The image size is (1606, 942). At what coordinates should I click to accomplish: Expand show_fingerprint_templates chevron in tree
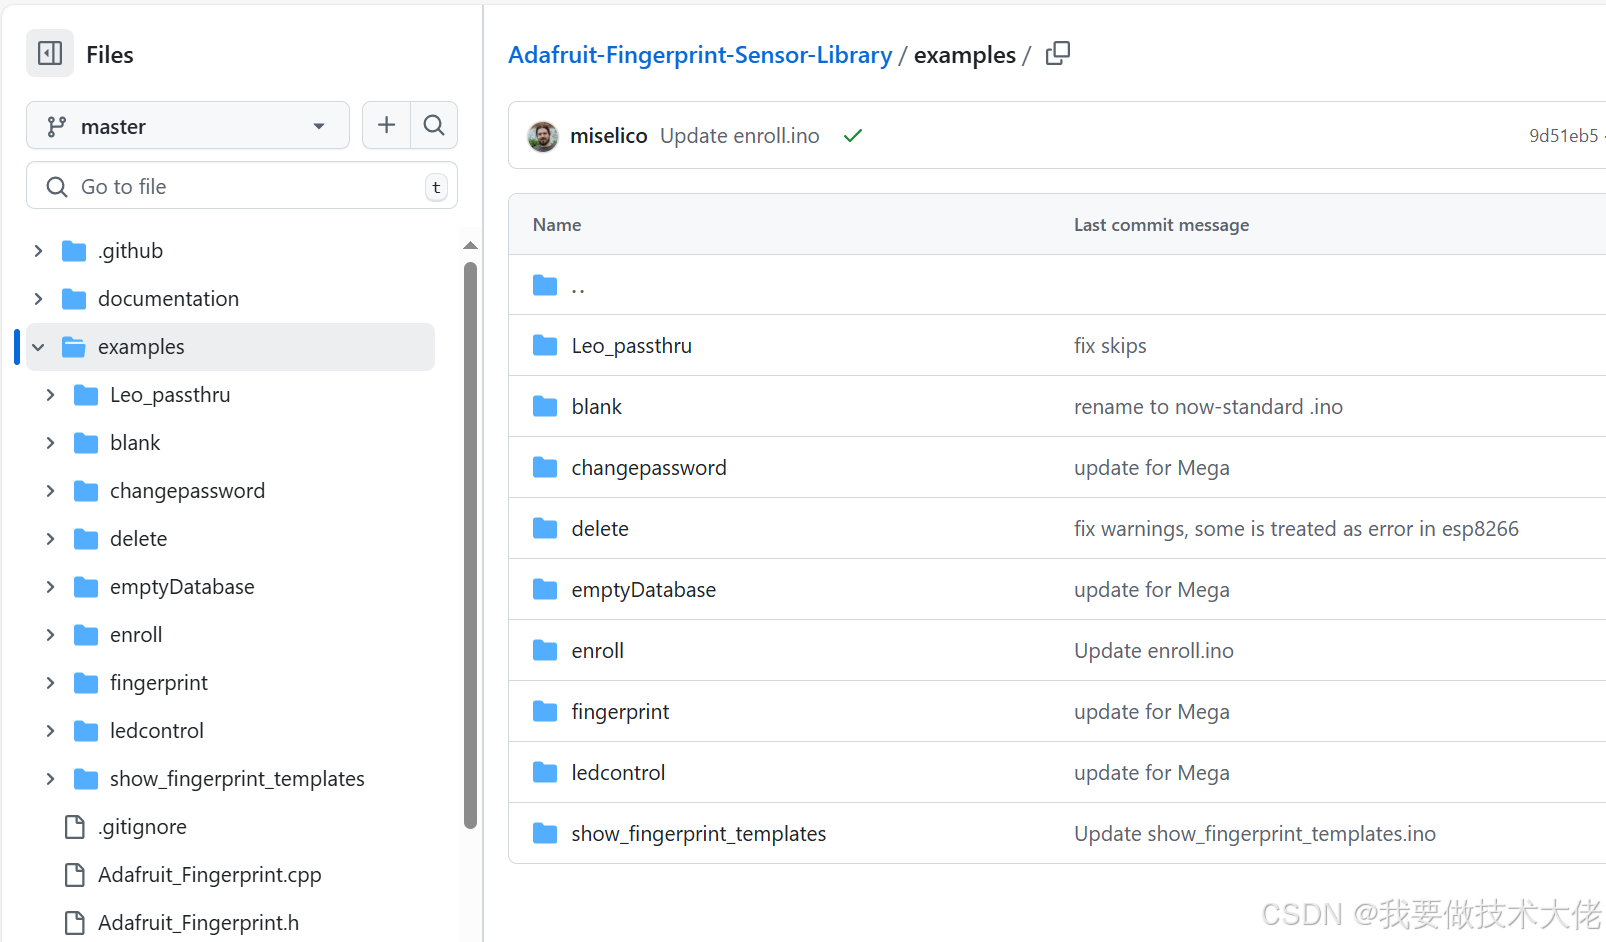point(50,779)
